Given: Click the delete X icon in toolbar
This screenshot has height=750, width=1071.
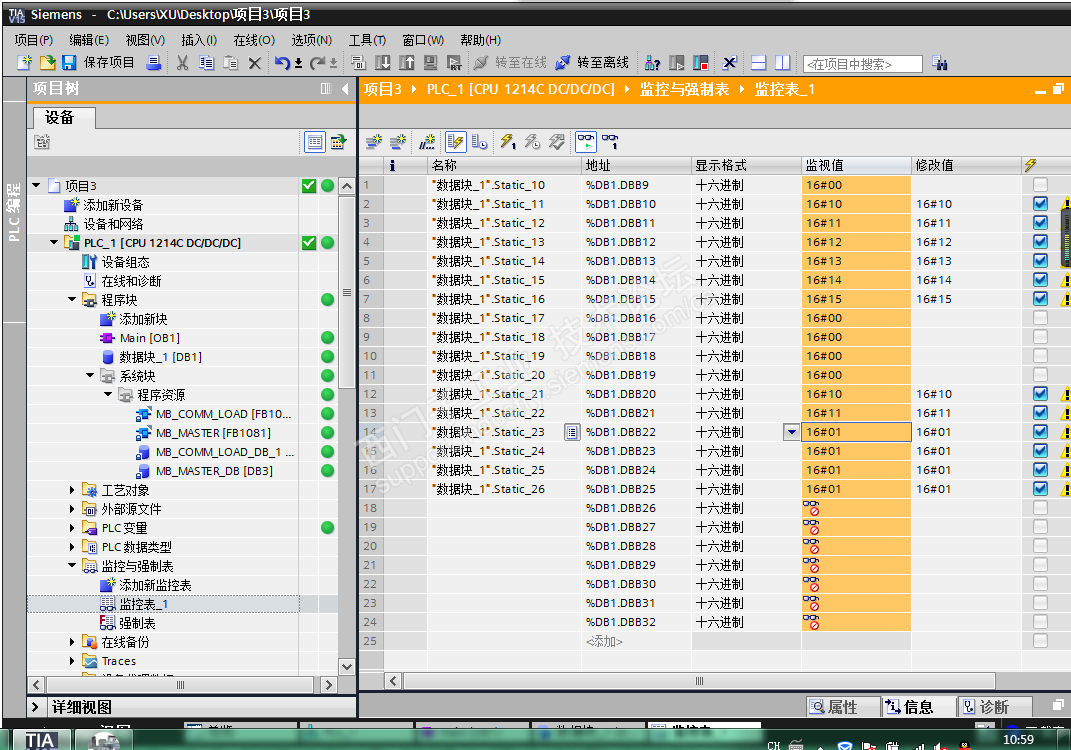Looking at the screenshot, I should pos(255,64).
